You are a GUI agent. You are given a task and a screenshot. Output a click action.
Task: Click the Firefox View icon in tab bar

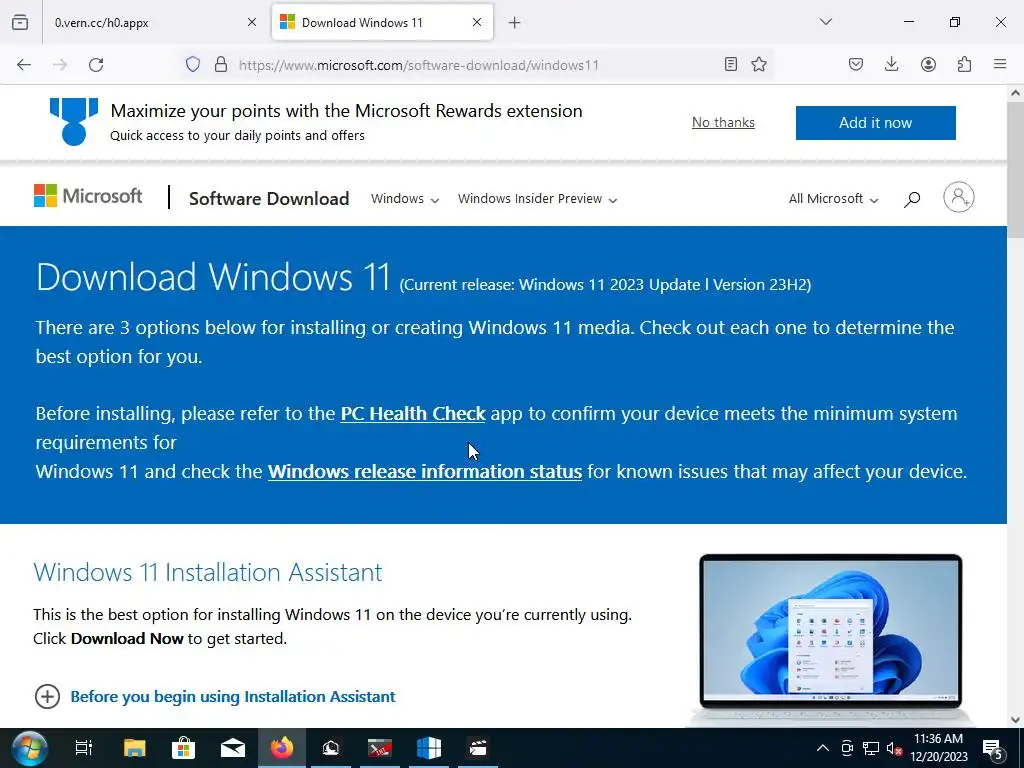20,23
